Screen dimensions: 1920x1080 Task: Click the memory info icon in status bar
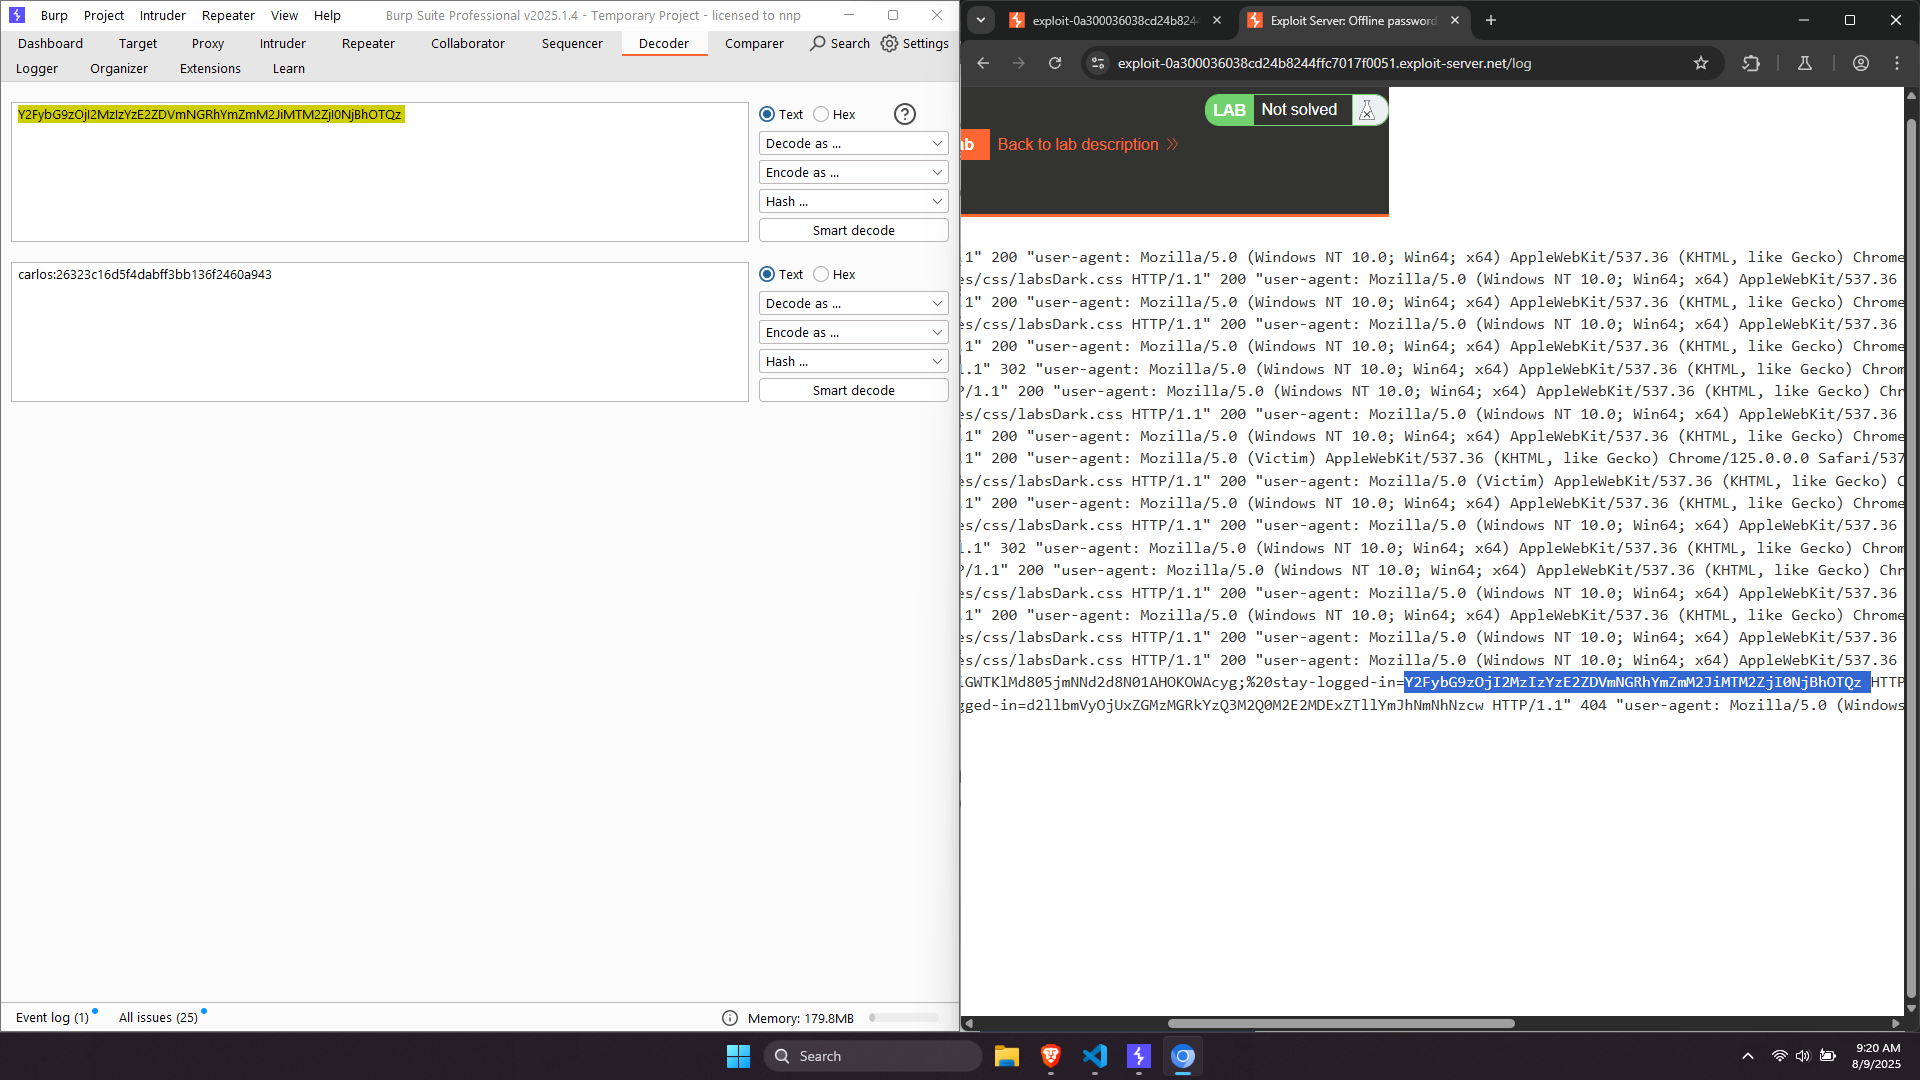[730, 1018]
